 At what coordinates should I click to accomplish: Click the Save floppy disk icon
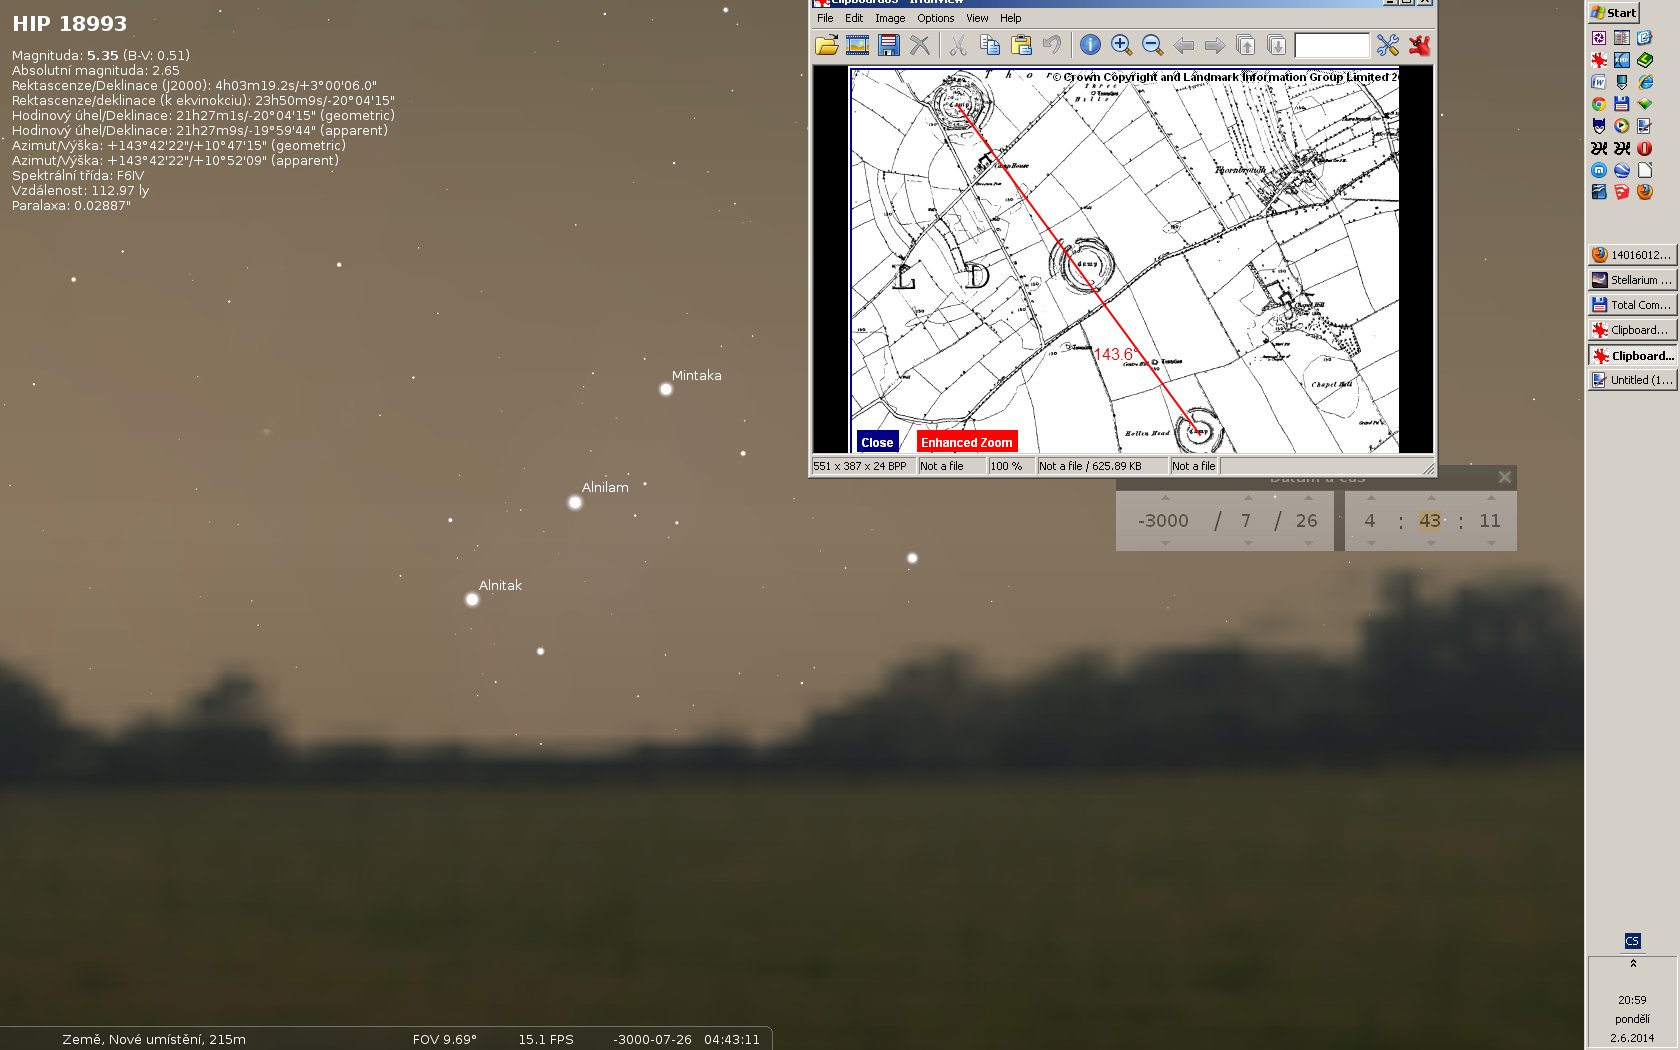[x=888, y=45]
